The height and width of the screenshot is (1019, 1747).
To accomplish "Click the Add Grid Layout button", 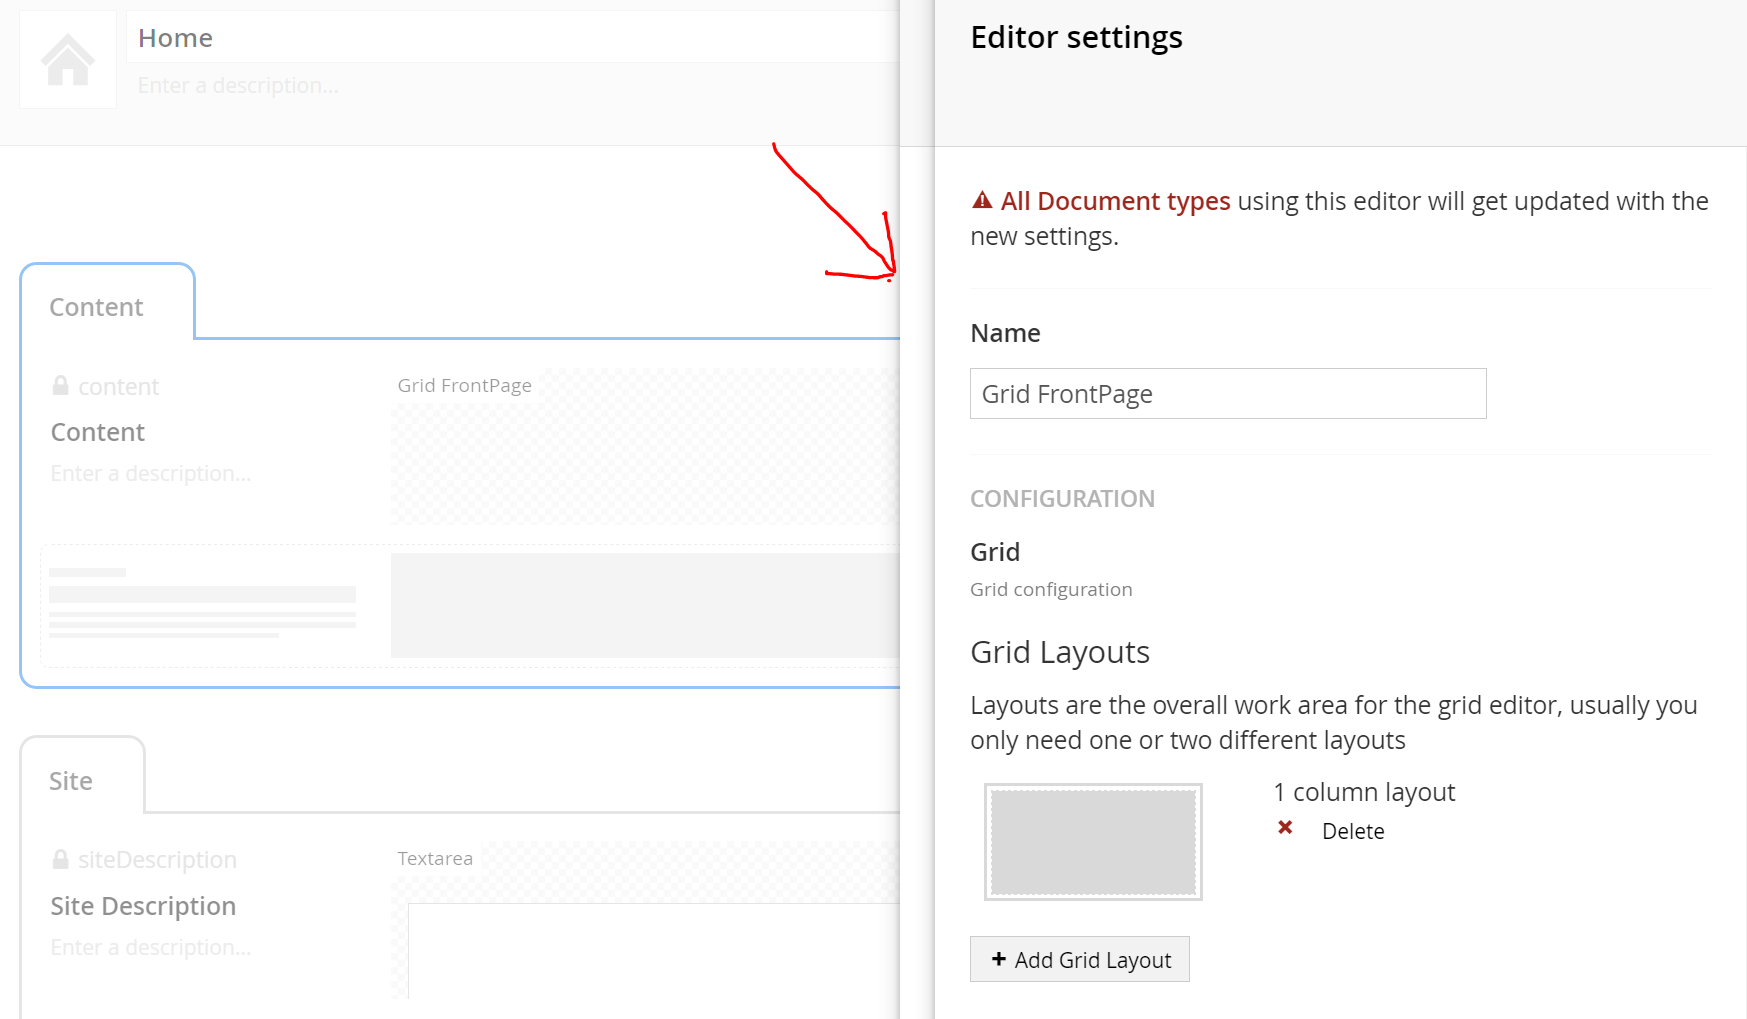I will click(x=1080, y=959).
